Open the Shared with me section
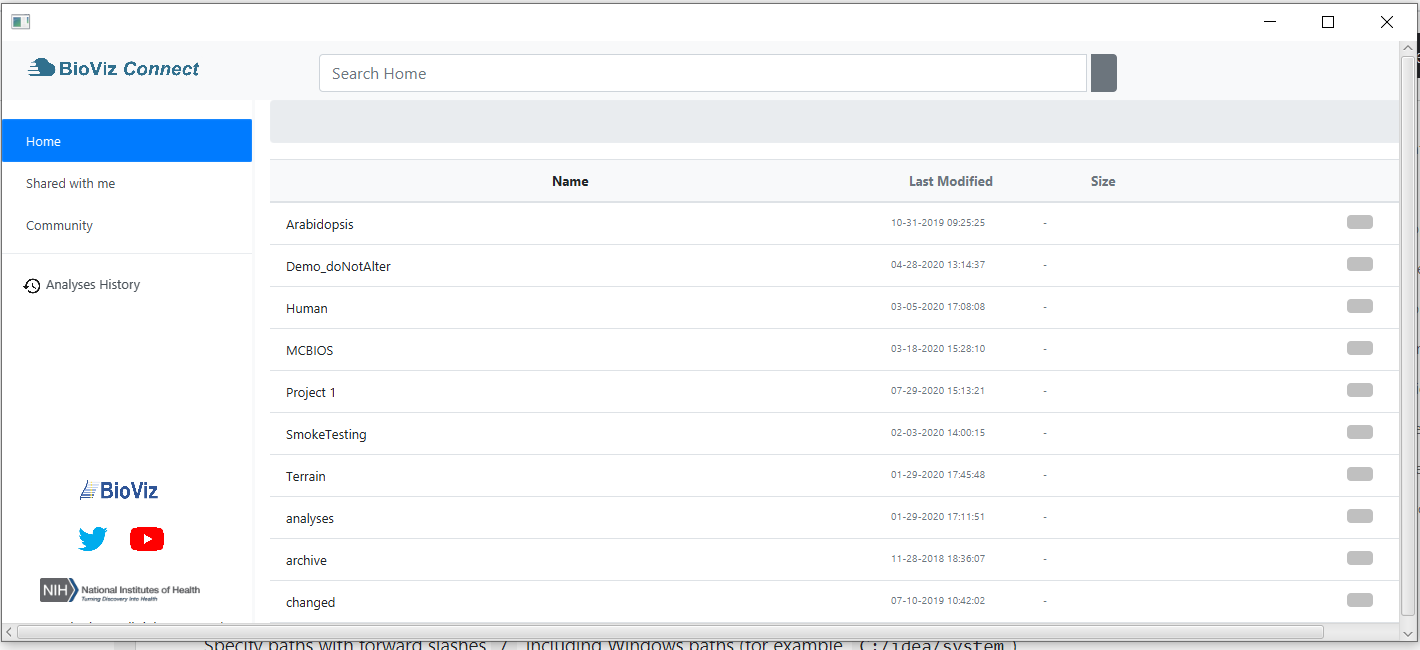This screenshot has height=650, width=1420. pos(70,184)
